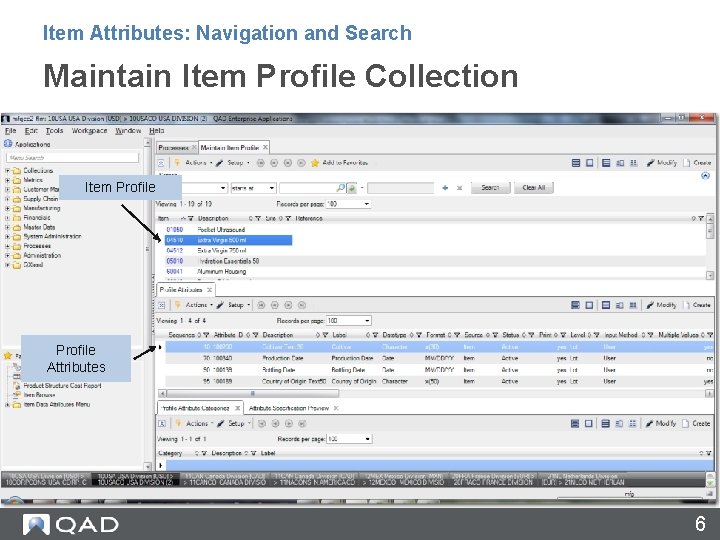Click the second view-layout icon in top toolbar
This screenshot has width=720, height=540.
(590, 163)
